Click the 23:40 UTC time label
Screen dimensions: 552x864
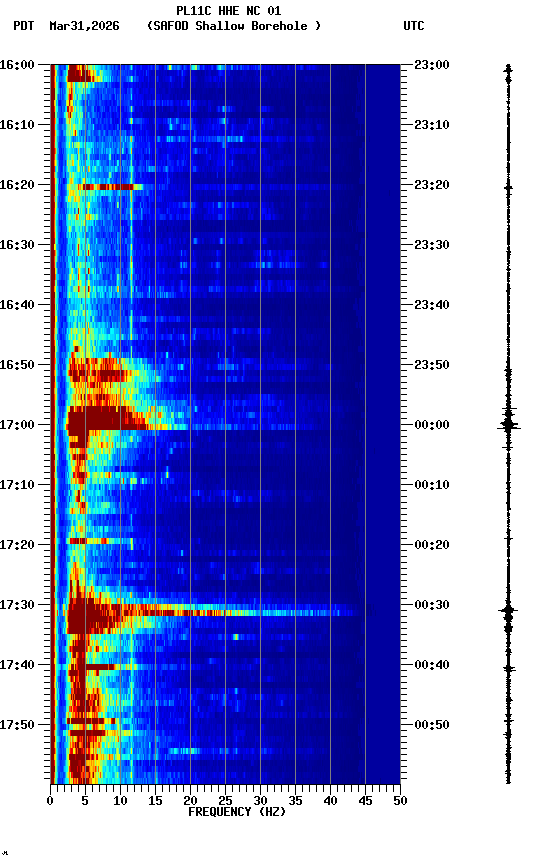coord(432,305)
